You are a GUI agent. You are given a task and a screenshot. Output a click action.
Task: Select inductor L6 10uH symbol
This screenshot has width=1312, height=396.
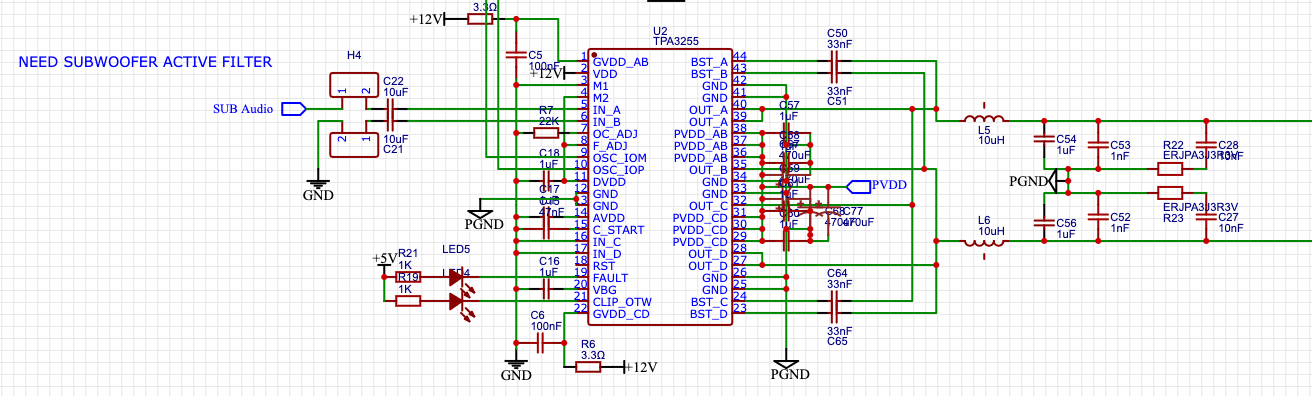point(984,242)
